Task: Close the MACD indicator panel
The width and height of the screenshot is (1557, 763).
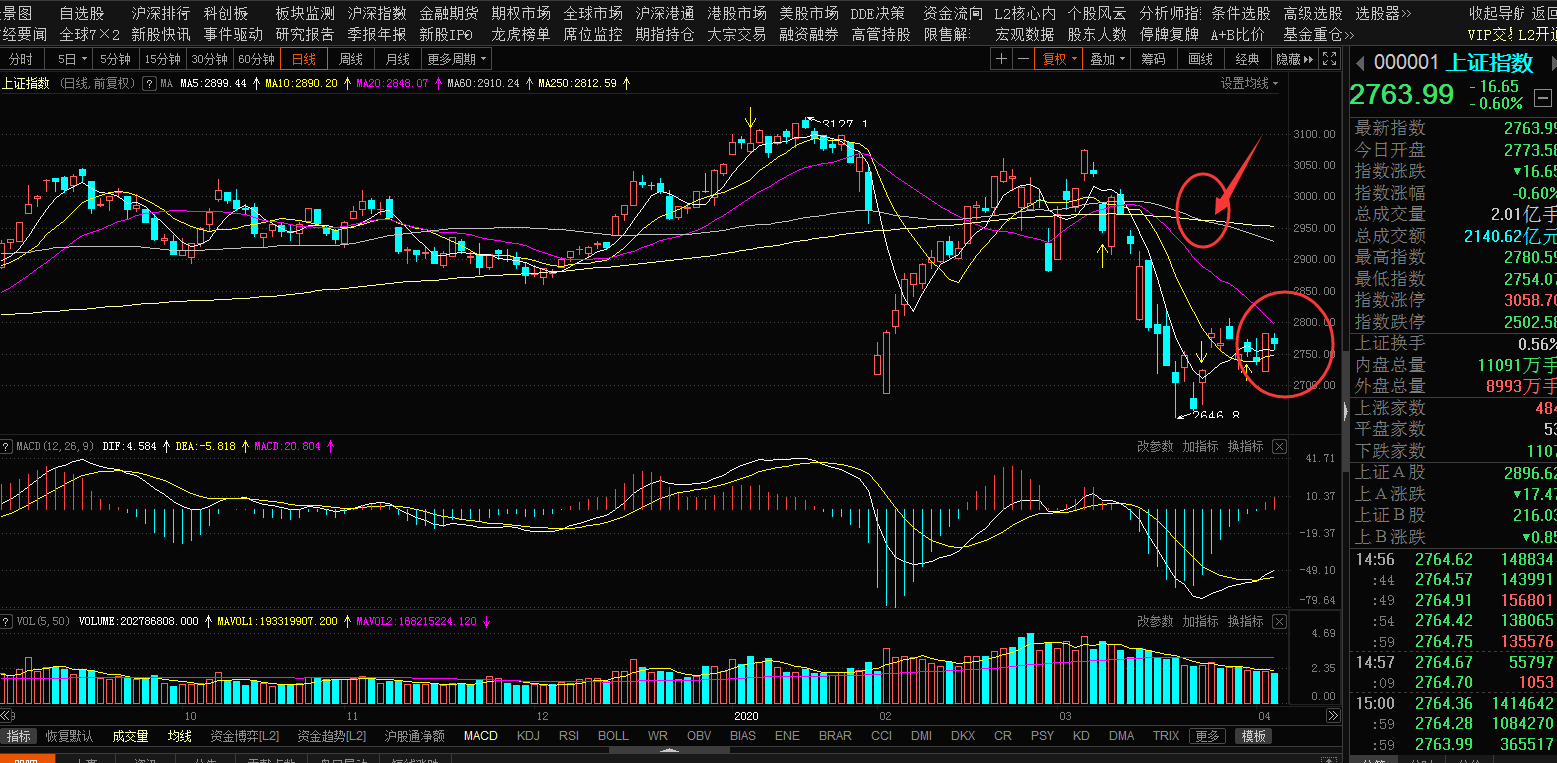Action: [1279, 446]
